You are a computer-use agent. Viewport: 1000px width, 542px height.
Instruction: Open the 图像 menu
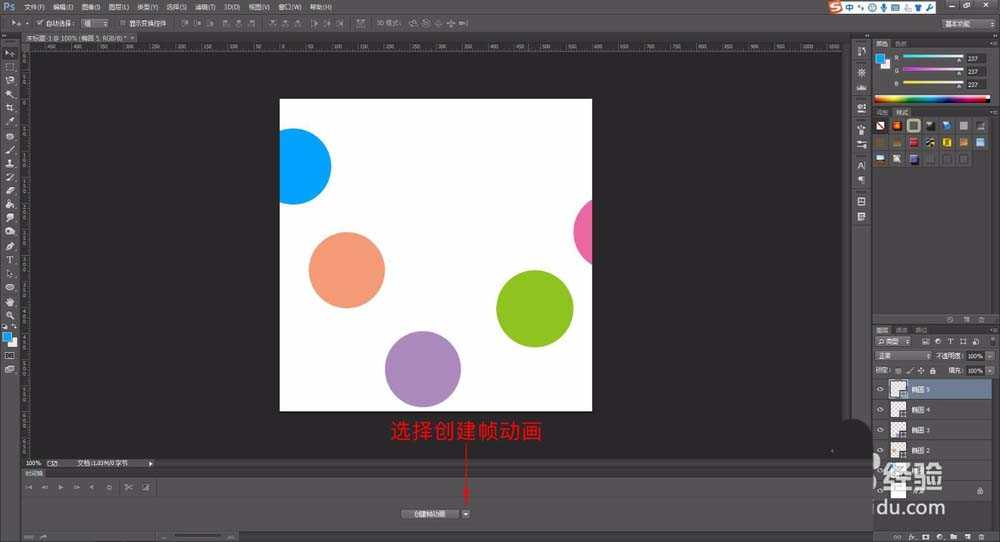click(x=90, y=7)
